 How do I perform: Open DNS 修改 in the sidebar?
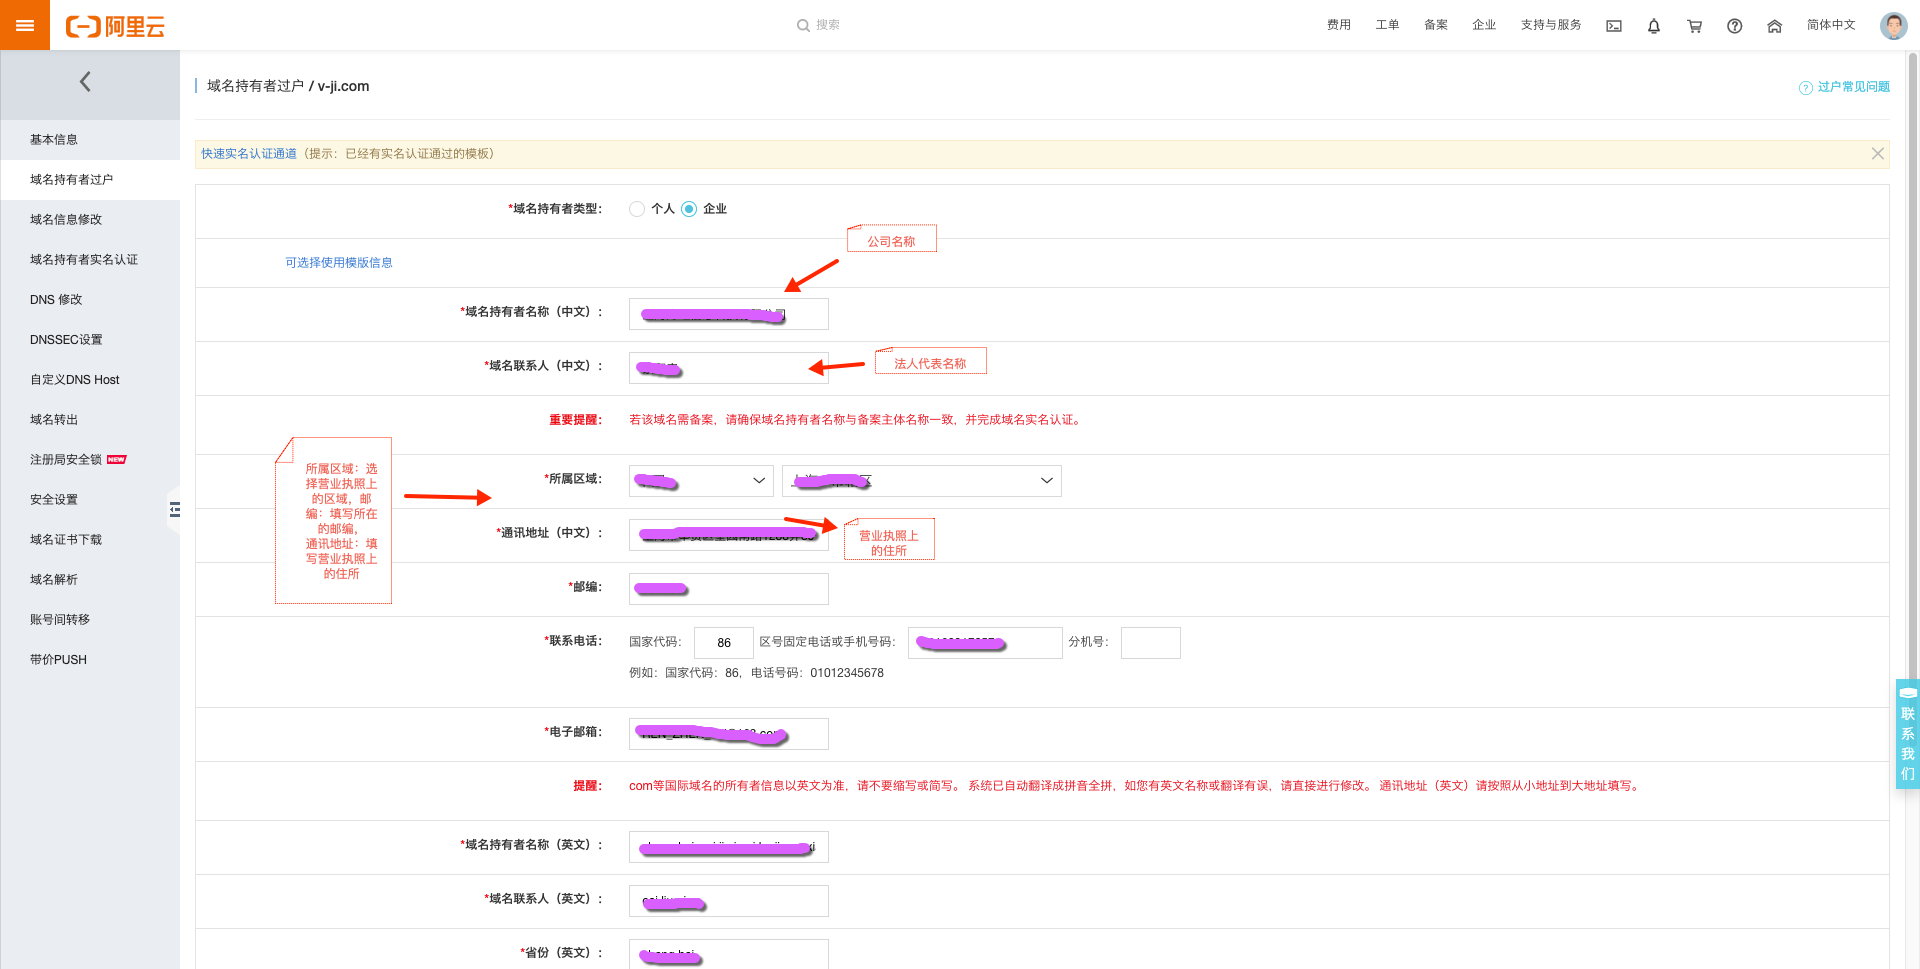click(x=56, y=300)
